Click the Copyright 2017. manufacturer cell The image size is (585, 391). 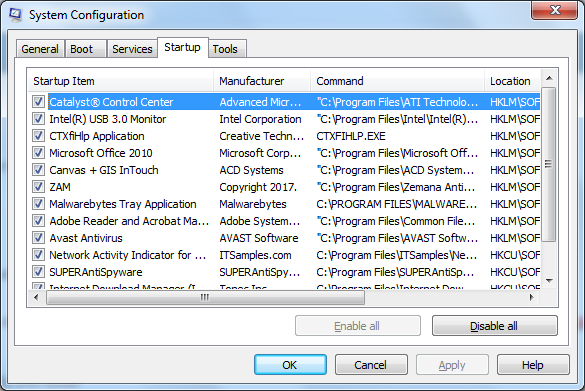click(258, 187)
